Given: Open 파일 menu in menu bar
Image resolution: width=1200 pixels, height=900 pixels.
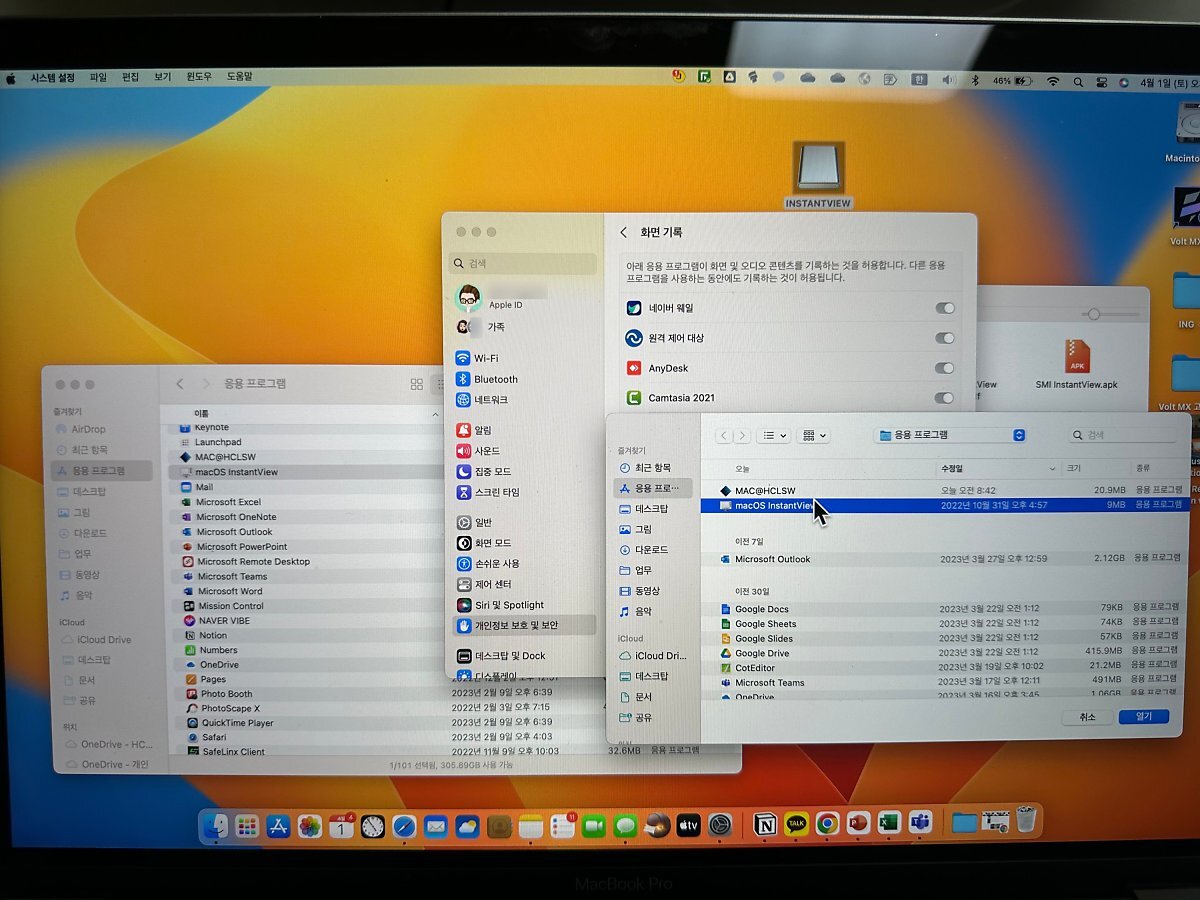Looking at the screenshot, I should point(98,77).
